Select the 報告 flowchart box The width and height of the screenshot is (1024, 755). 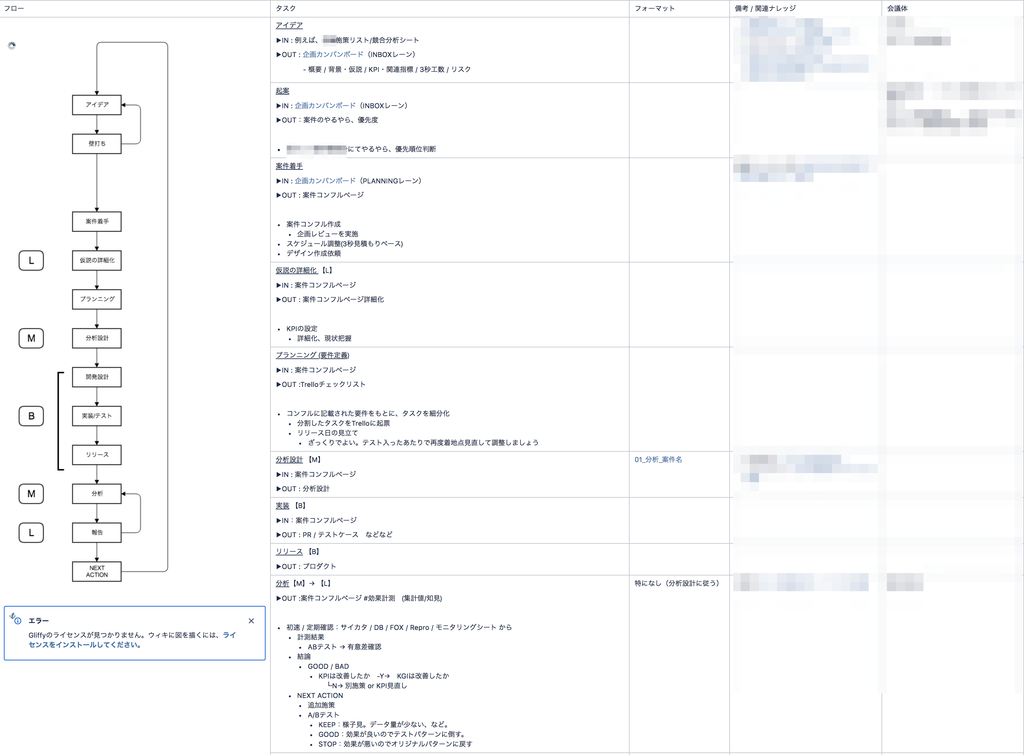pos(97,532)
